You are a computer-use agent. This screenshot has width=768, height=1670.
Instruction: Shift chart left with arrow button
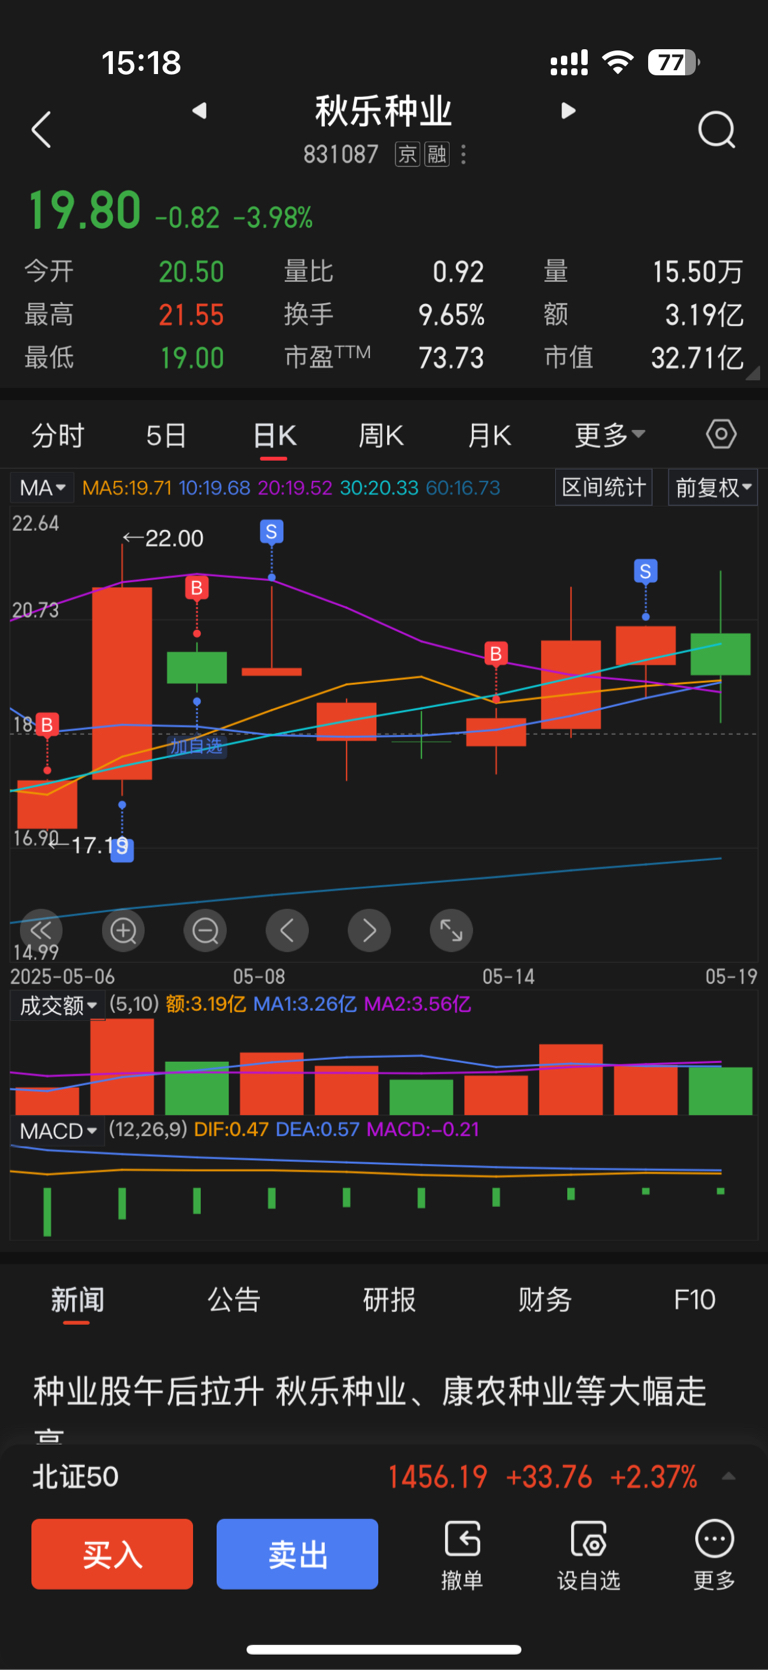(x=287, y=930)
